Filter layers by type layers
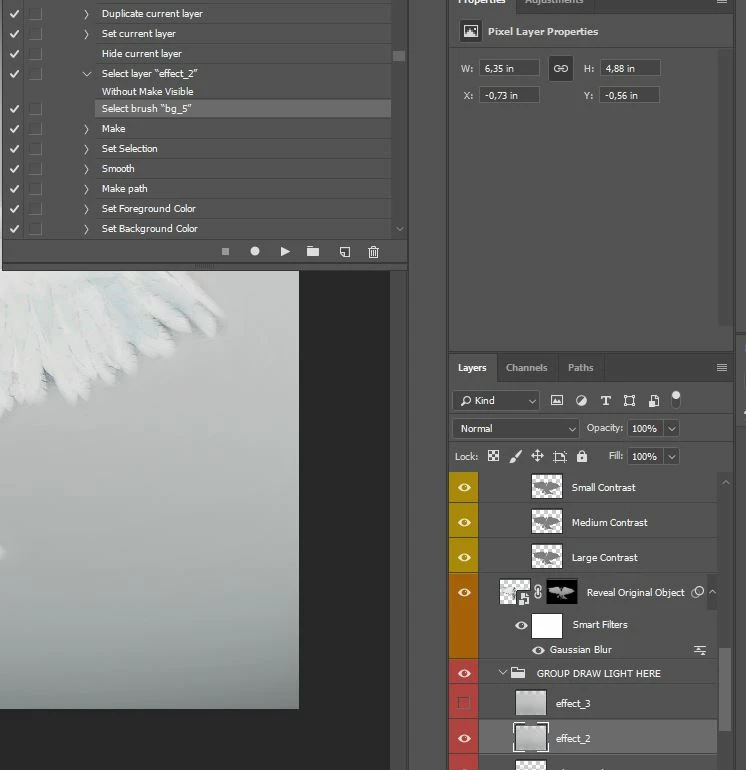The width and height of the screenshot is (746, 770). tap(606, 401)
